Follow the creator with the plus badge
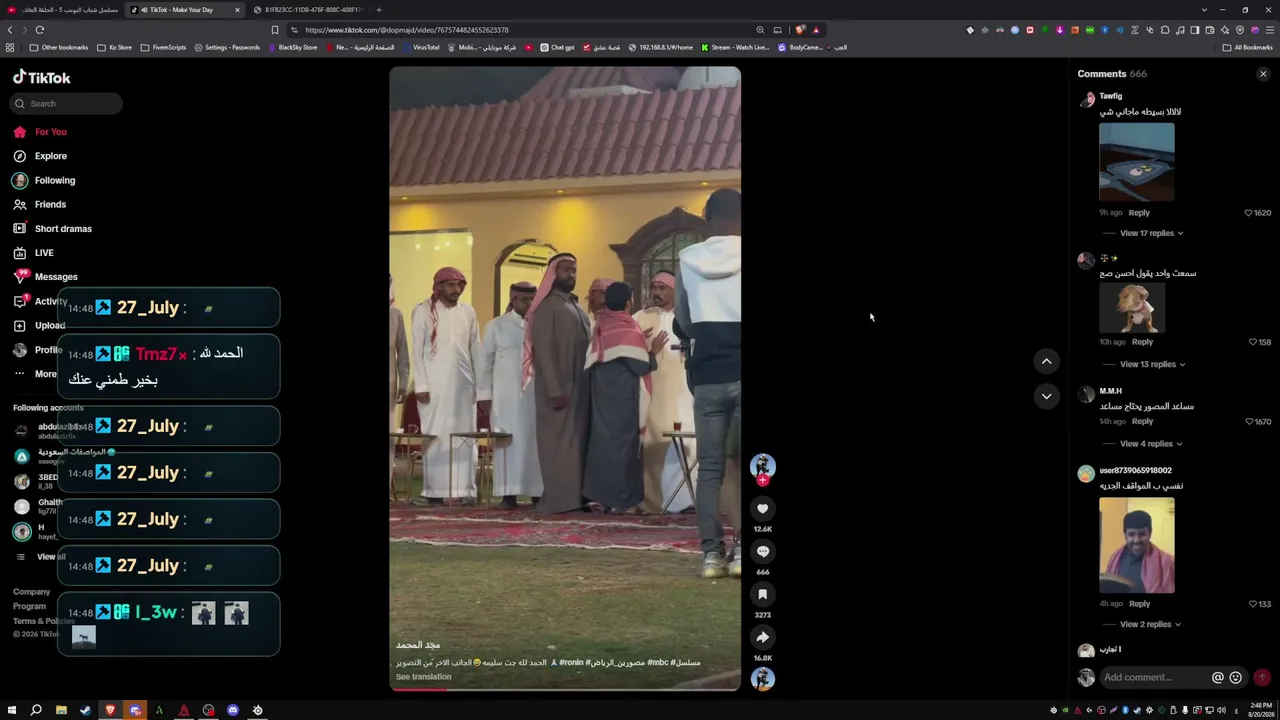This screenshot has width=1280, height=720. click(x=763, y=481)
